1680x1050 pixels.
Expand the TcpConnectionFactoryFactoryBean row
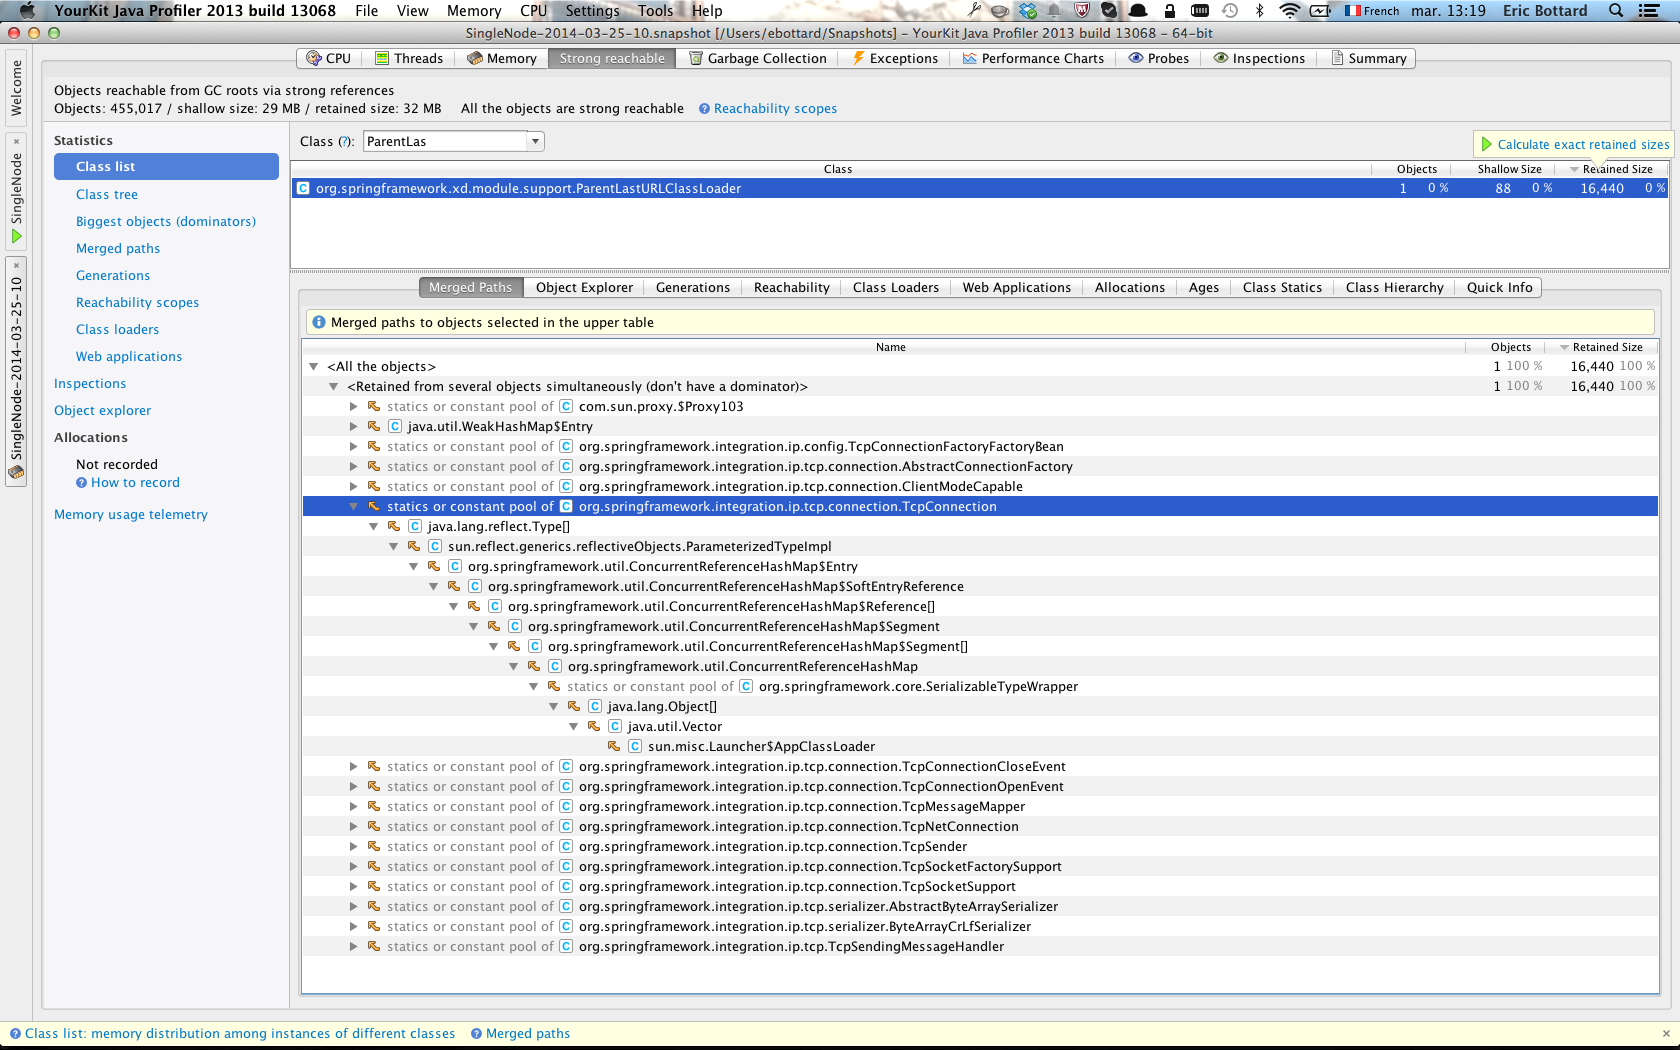tap(353, 447)
